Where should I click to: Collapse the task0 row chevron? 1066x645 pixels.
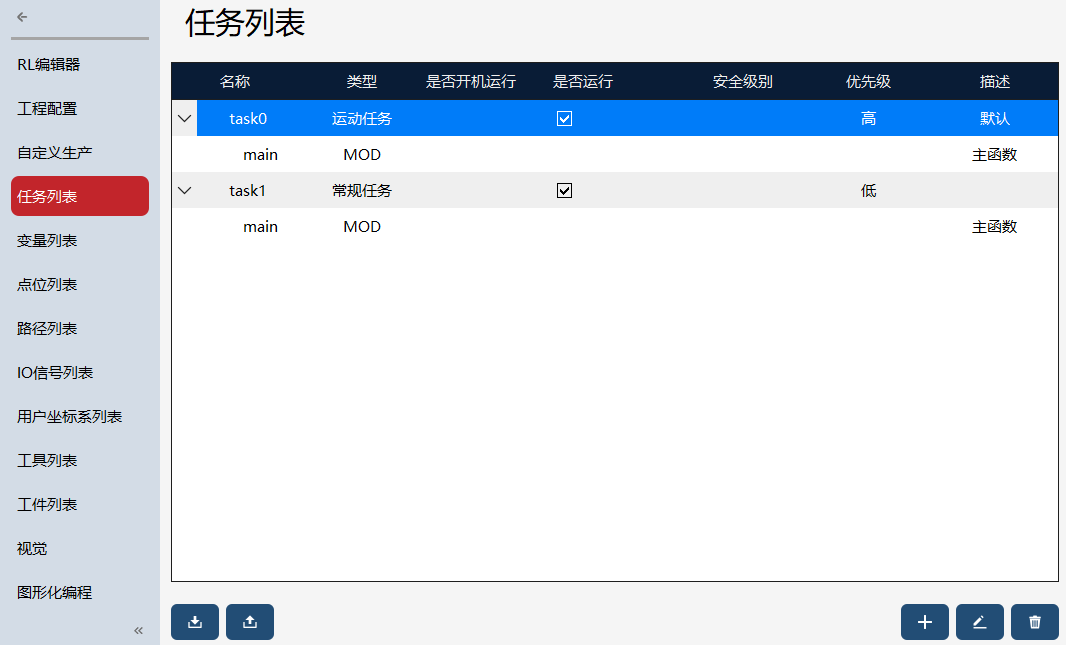click(x=184, y=118)
